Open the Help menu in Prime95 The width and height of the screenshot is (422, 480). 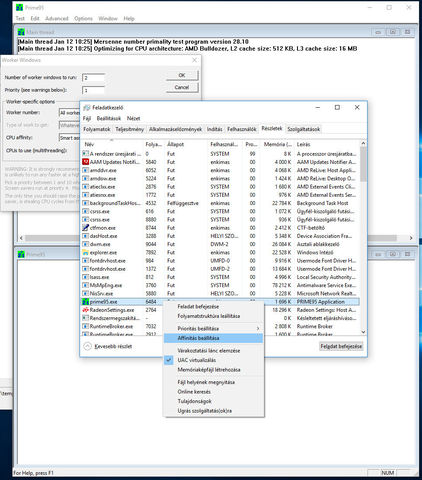pos(129,18)
